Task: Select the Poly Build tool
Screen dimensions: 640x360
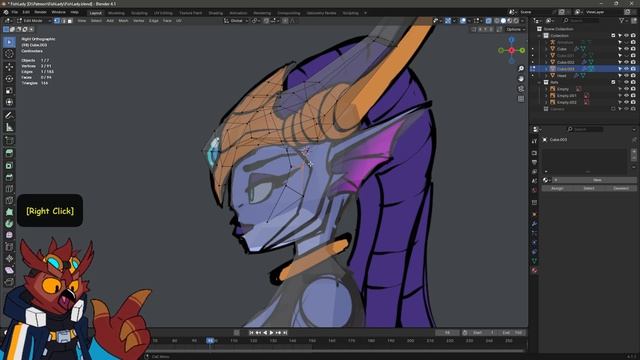Action: tap(9, 212)
